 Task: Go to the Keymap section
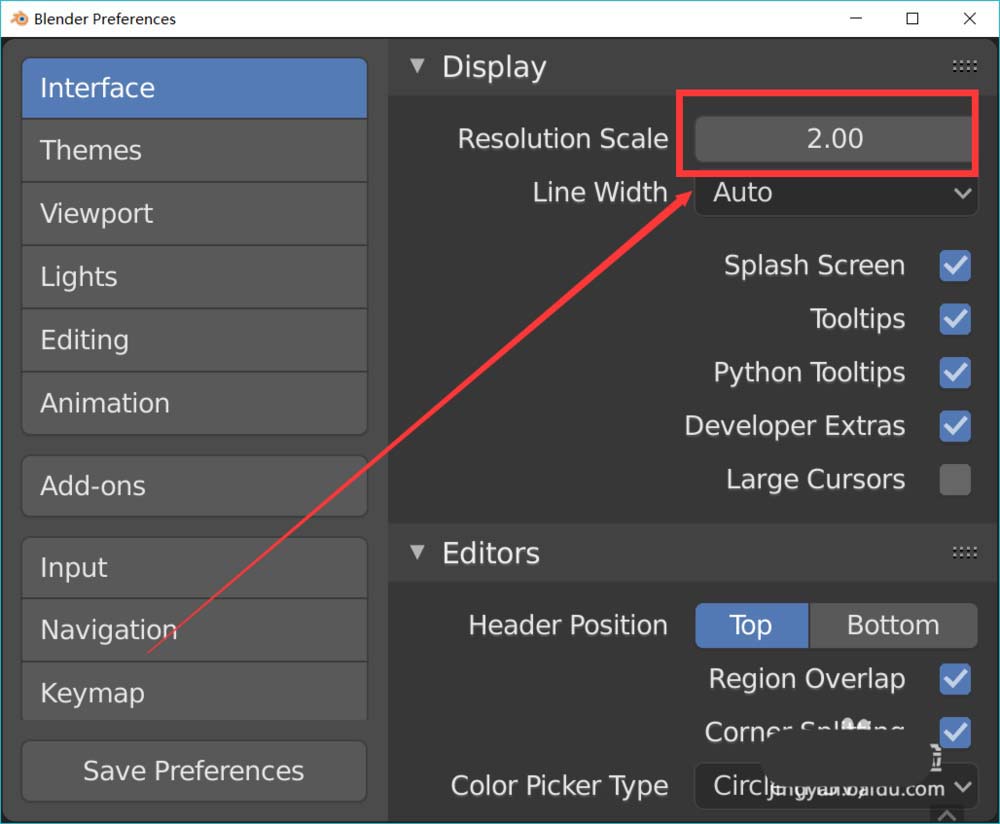[x=194, y=692]
